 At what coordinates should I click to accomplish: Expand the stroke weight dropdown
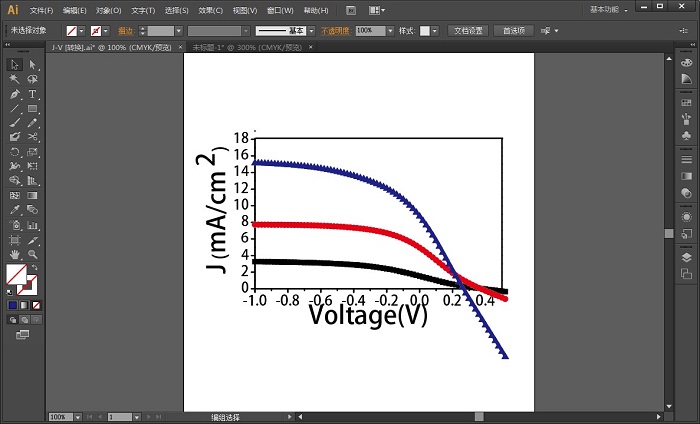pos(179,31)
